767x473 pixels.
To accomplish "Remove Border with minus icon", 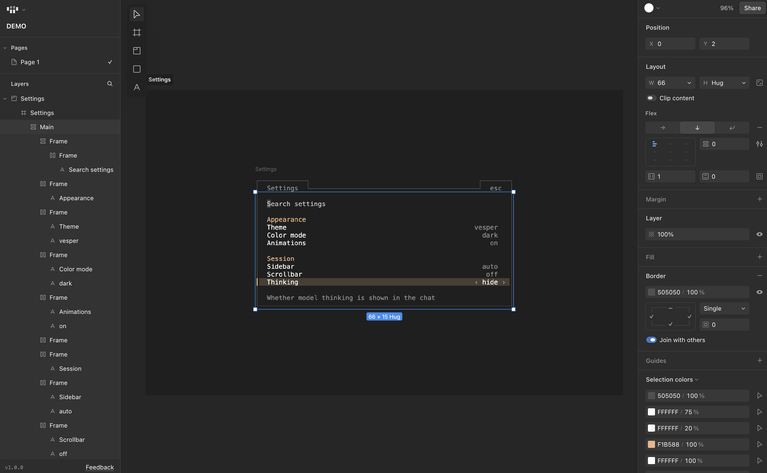I will click(x=759, y=276).
